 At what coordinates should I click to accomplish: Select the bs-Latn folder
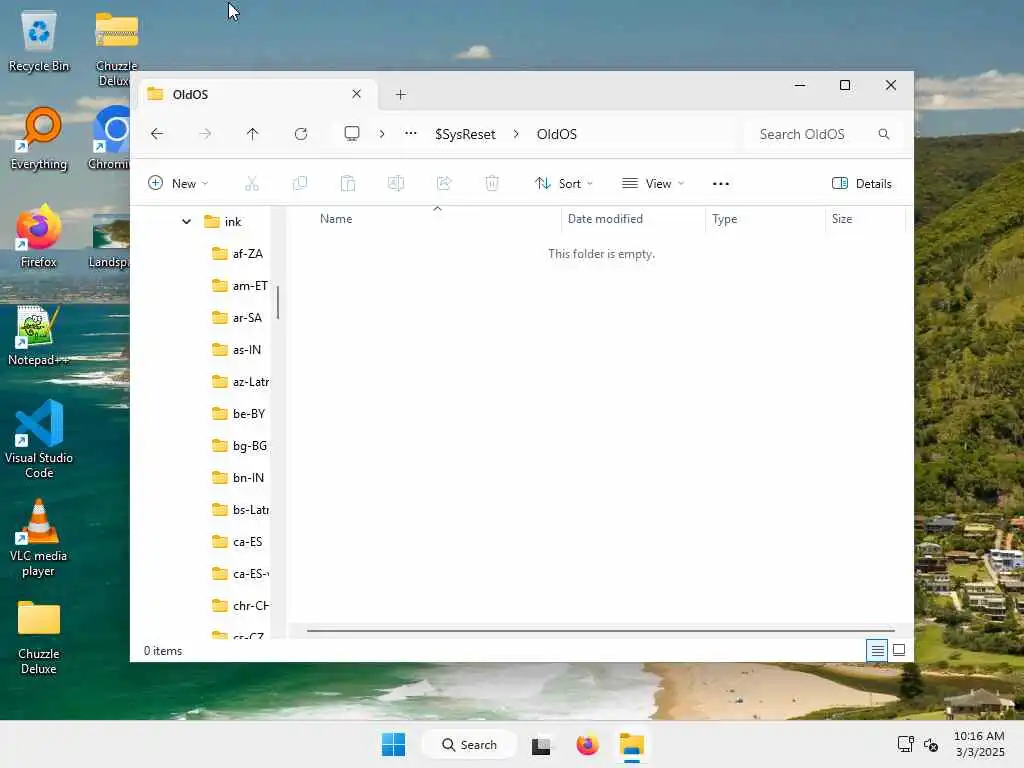click(x=240, y=510)
